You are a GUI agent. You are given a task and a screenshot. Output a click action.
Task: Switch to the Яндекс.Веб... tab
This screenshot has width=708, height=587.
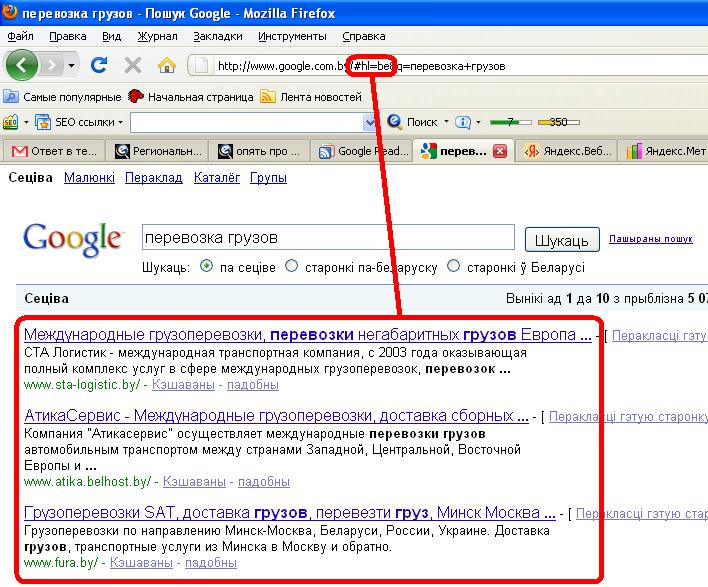click(566, 151)
